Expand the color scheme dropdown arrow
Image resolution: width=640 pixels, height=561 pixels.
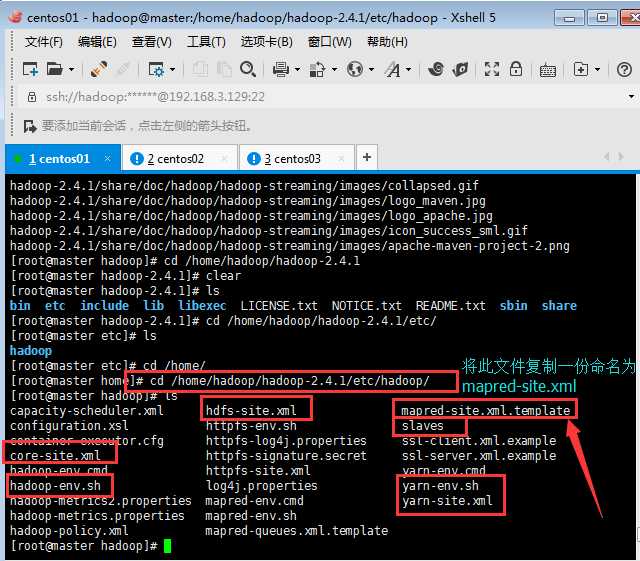point(334,69)
